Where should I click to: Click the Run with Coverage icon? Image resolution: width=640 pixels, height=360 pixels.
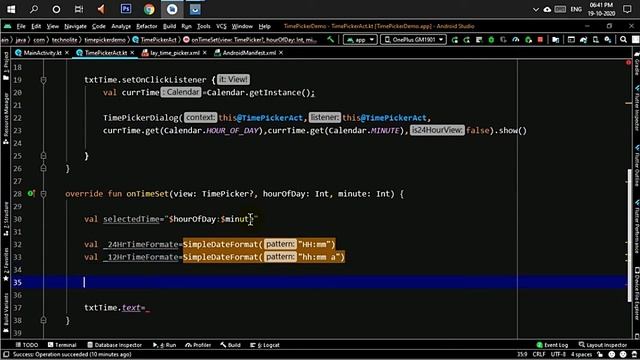coord(504,40)
